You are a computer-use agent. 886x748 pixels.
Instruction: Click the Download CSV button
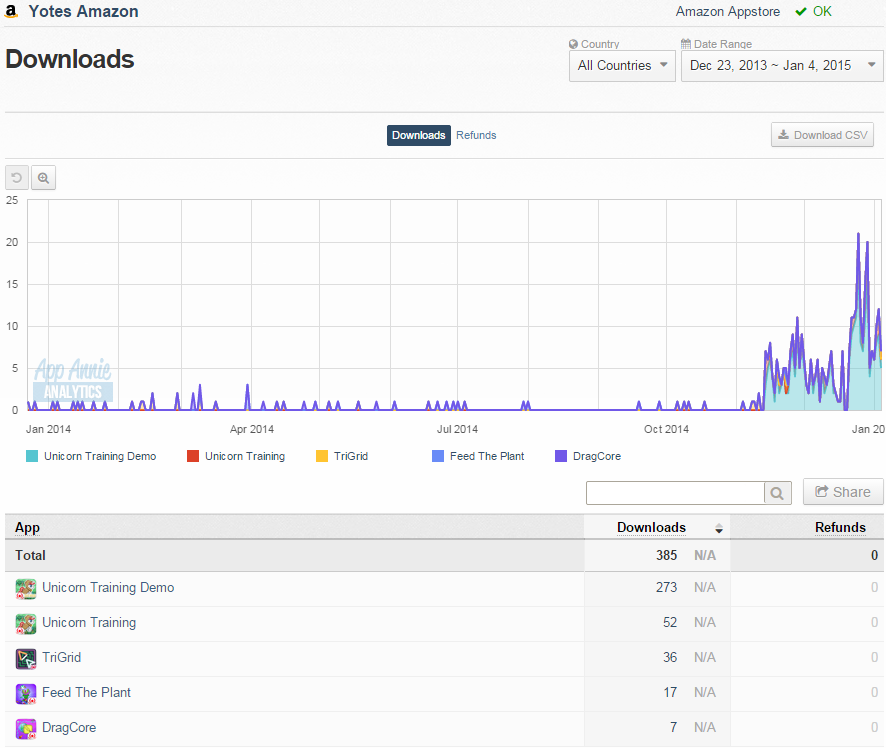[x=823, y=135]
